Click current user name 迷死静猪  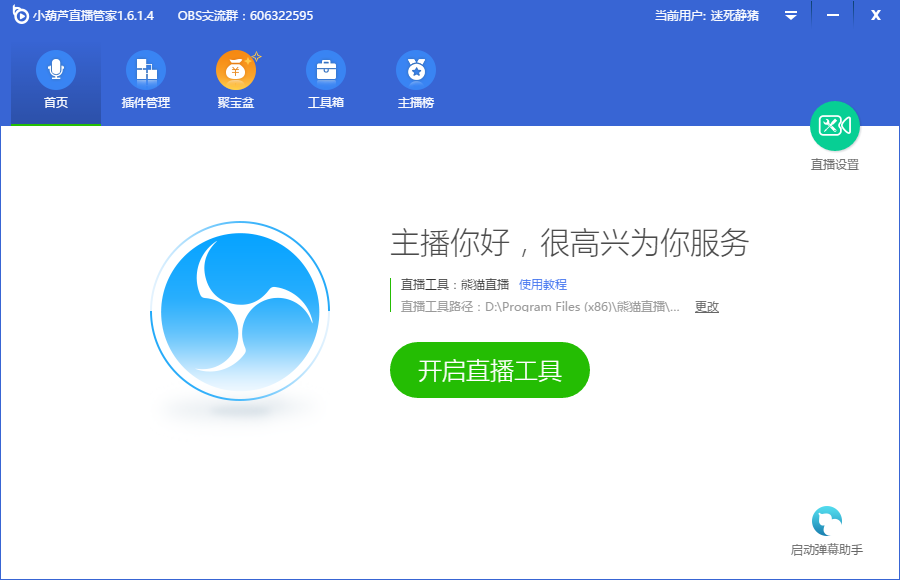coord(734,16)
